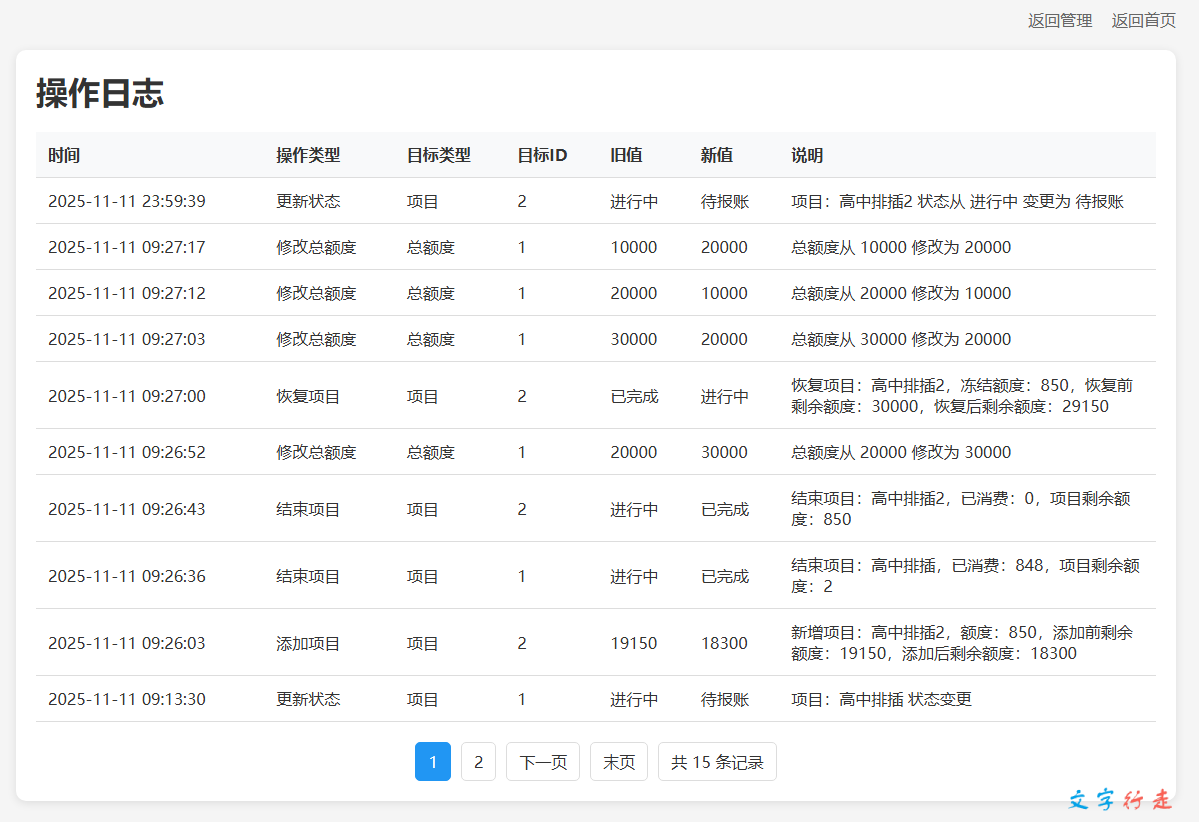The height and width of the screenshot is (822, 1199).
Task: Click the 时间 column header
Action: (x=64, y=155)
